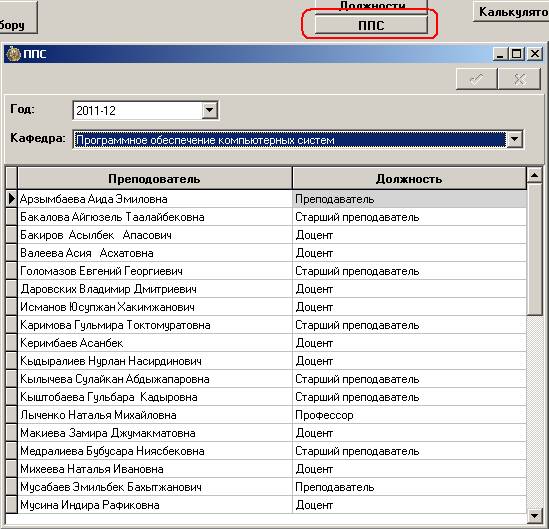Expand the Кафедра dropdown arrow

pyautogui.click(x=515, y=139)
